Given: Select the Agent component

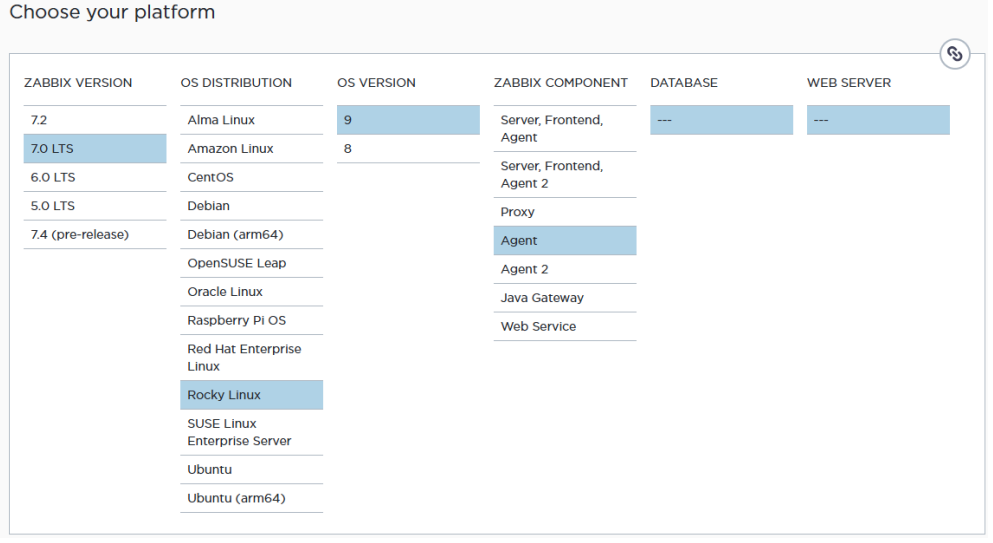Looking at the screenshot, I should pyautogui.click(x=565, y=241).
